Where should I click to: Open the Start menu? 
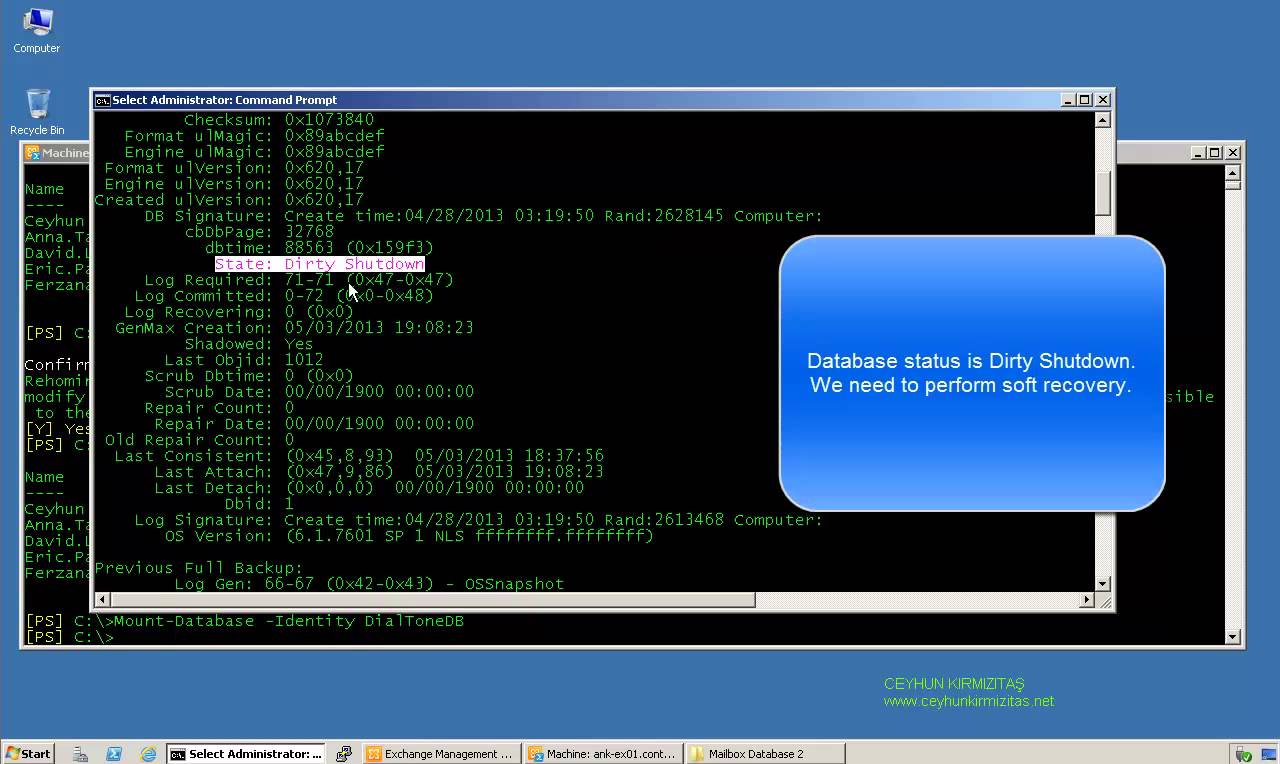pos(27,753)
